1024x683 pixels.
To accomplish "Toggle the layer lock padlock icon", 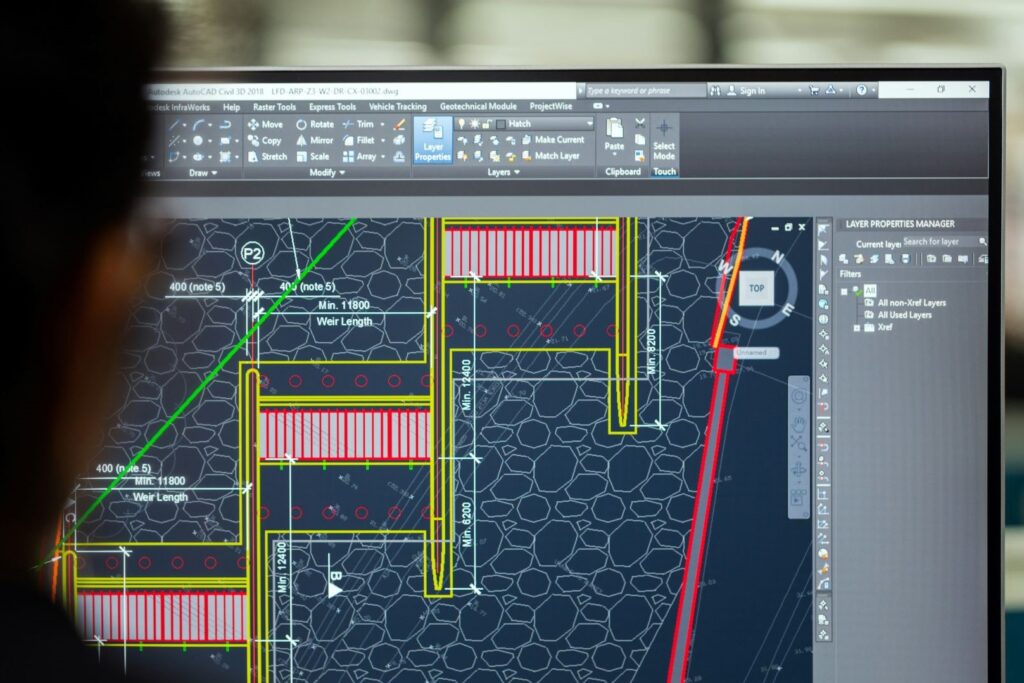I will click(x=487, y=124).
